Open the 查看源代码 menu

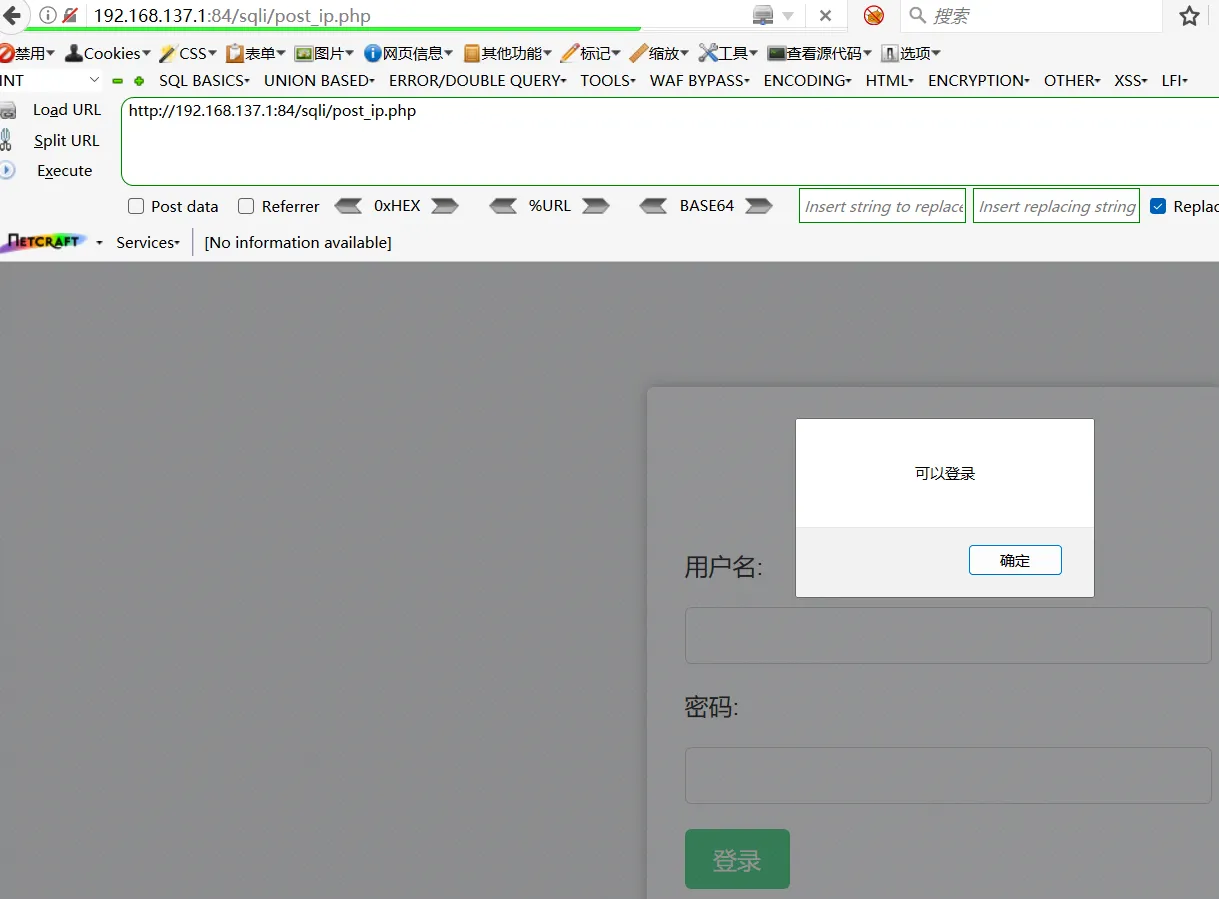[x=820, y=53]
